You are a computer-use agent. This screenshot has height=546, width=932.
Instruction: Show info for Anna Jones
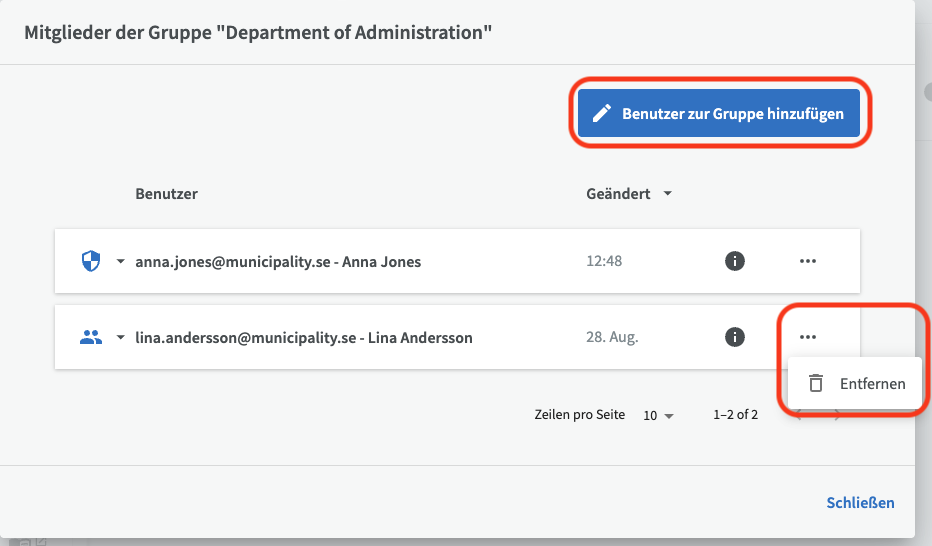[735, 261]
